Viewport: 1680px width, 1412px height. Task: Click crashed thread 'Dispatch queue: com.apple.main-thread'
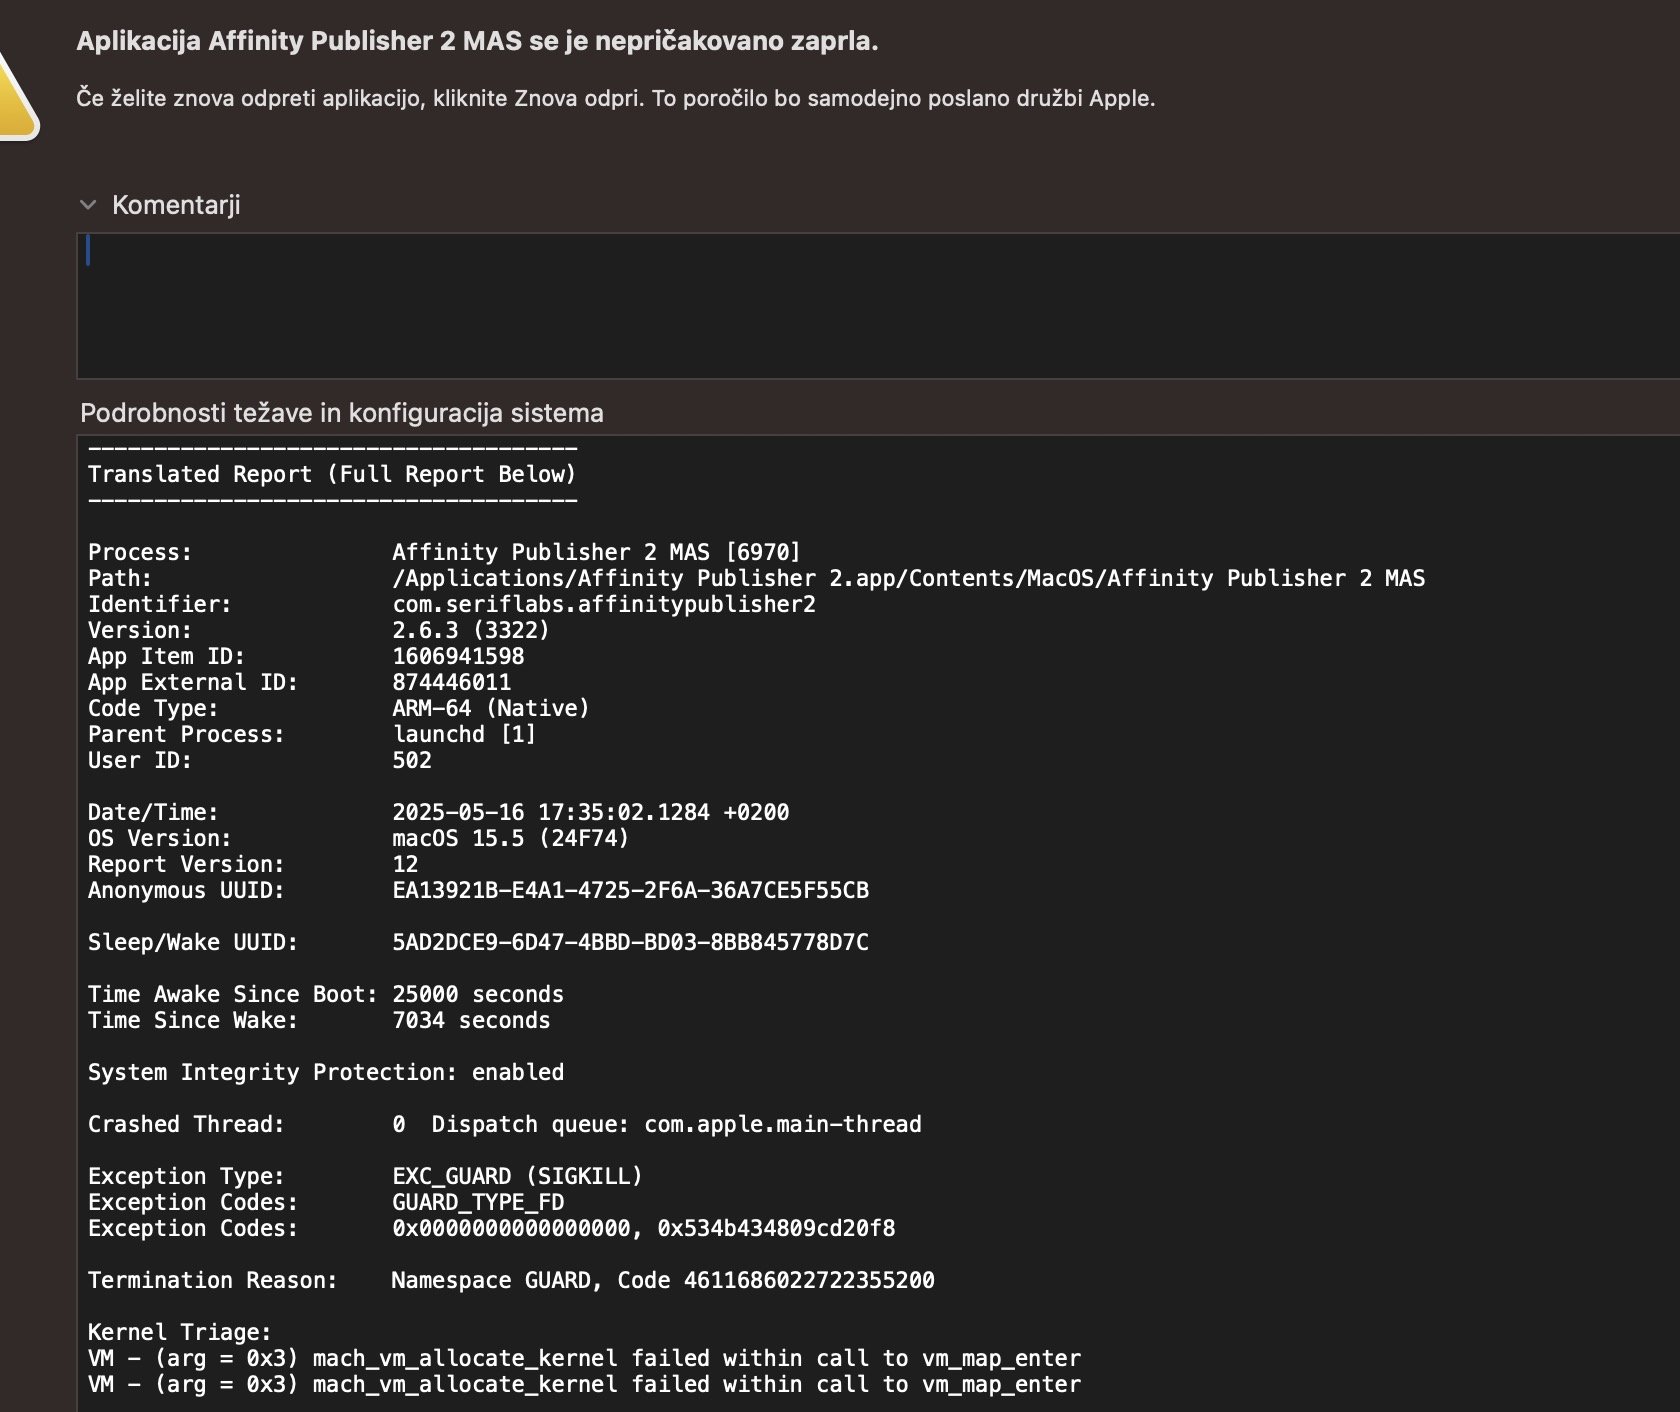676,1124
